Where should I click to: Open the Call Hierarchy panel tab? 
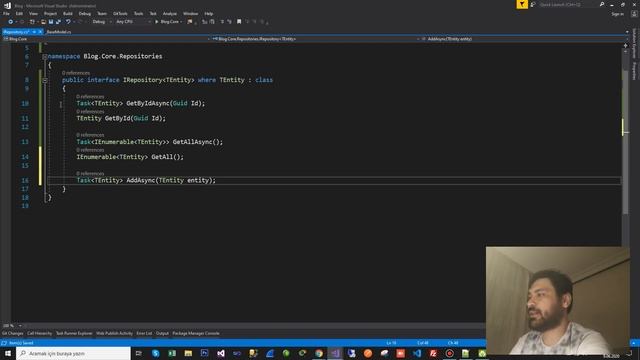(40, 333)
